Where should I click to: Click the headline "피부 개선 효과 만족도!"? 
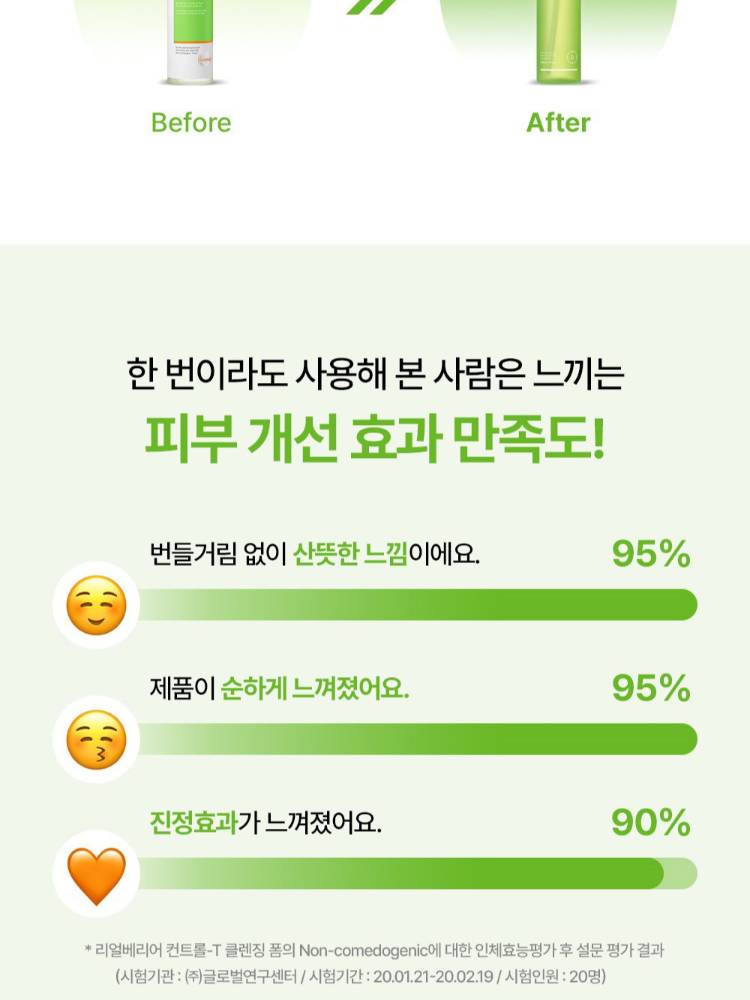pos(375,438)
